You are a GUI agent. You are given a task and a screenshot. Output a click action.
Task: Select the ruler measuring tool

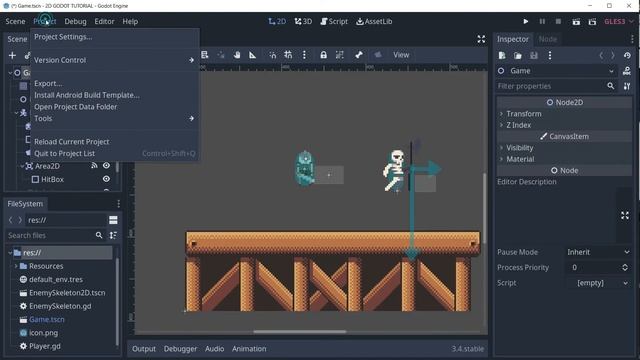[253, 55]
